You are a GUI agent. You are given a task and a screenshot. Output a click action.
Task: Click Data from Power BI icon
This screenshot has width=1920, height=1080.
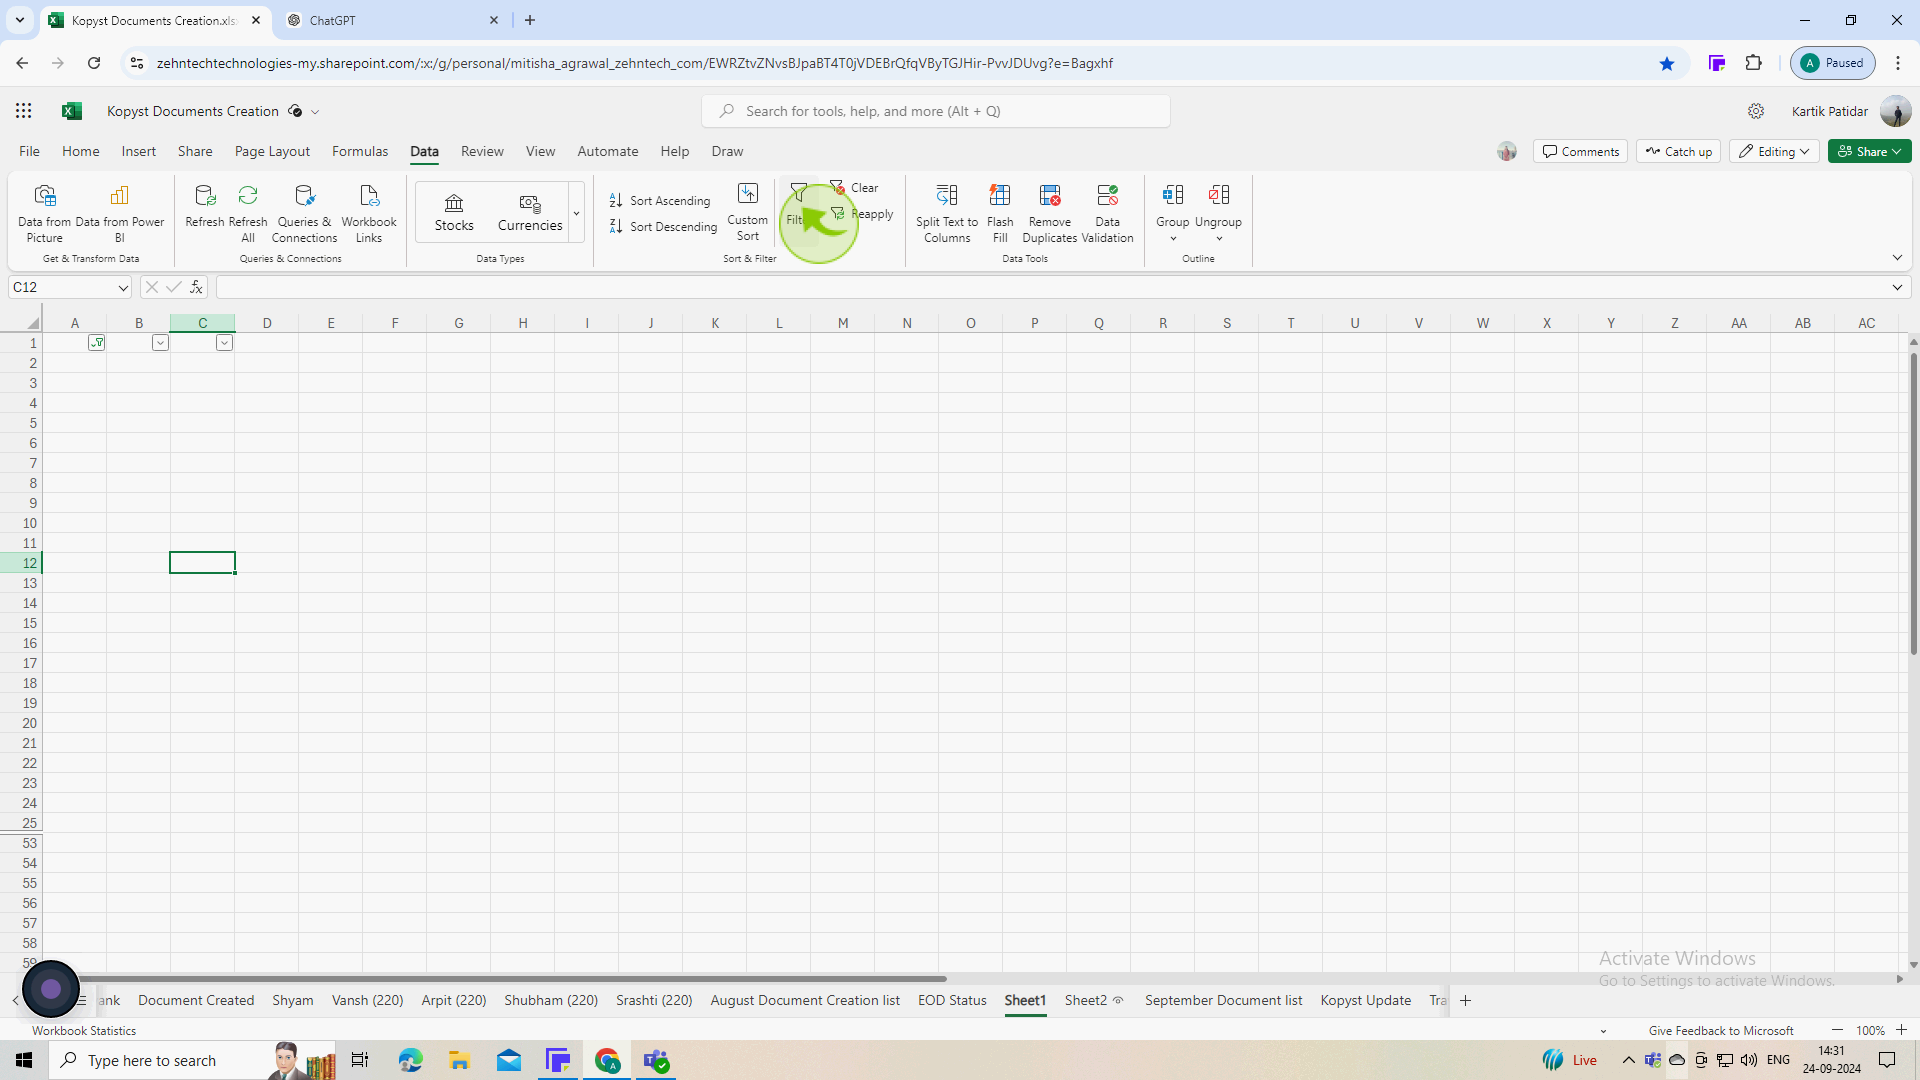coord(119,195)
